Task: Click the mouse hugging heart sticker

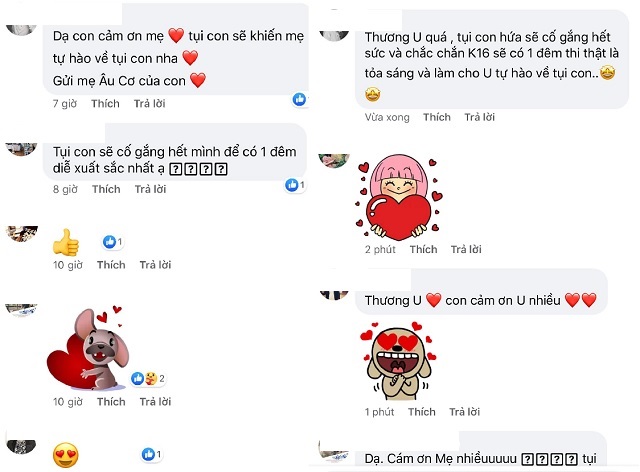Action: pos(89,348)
